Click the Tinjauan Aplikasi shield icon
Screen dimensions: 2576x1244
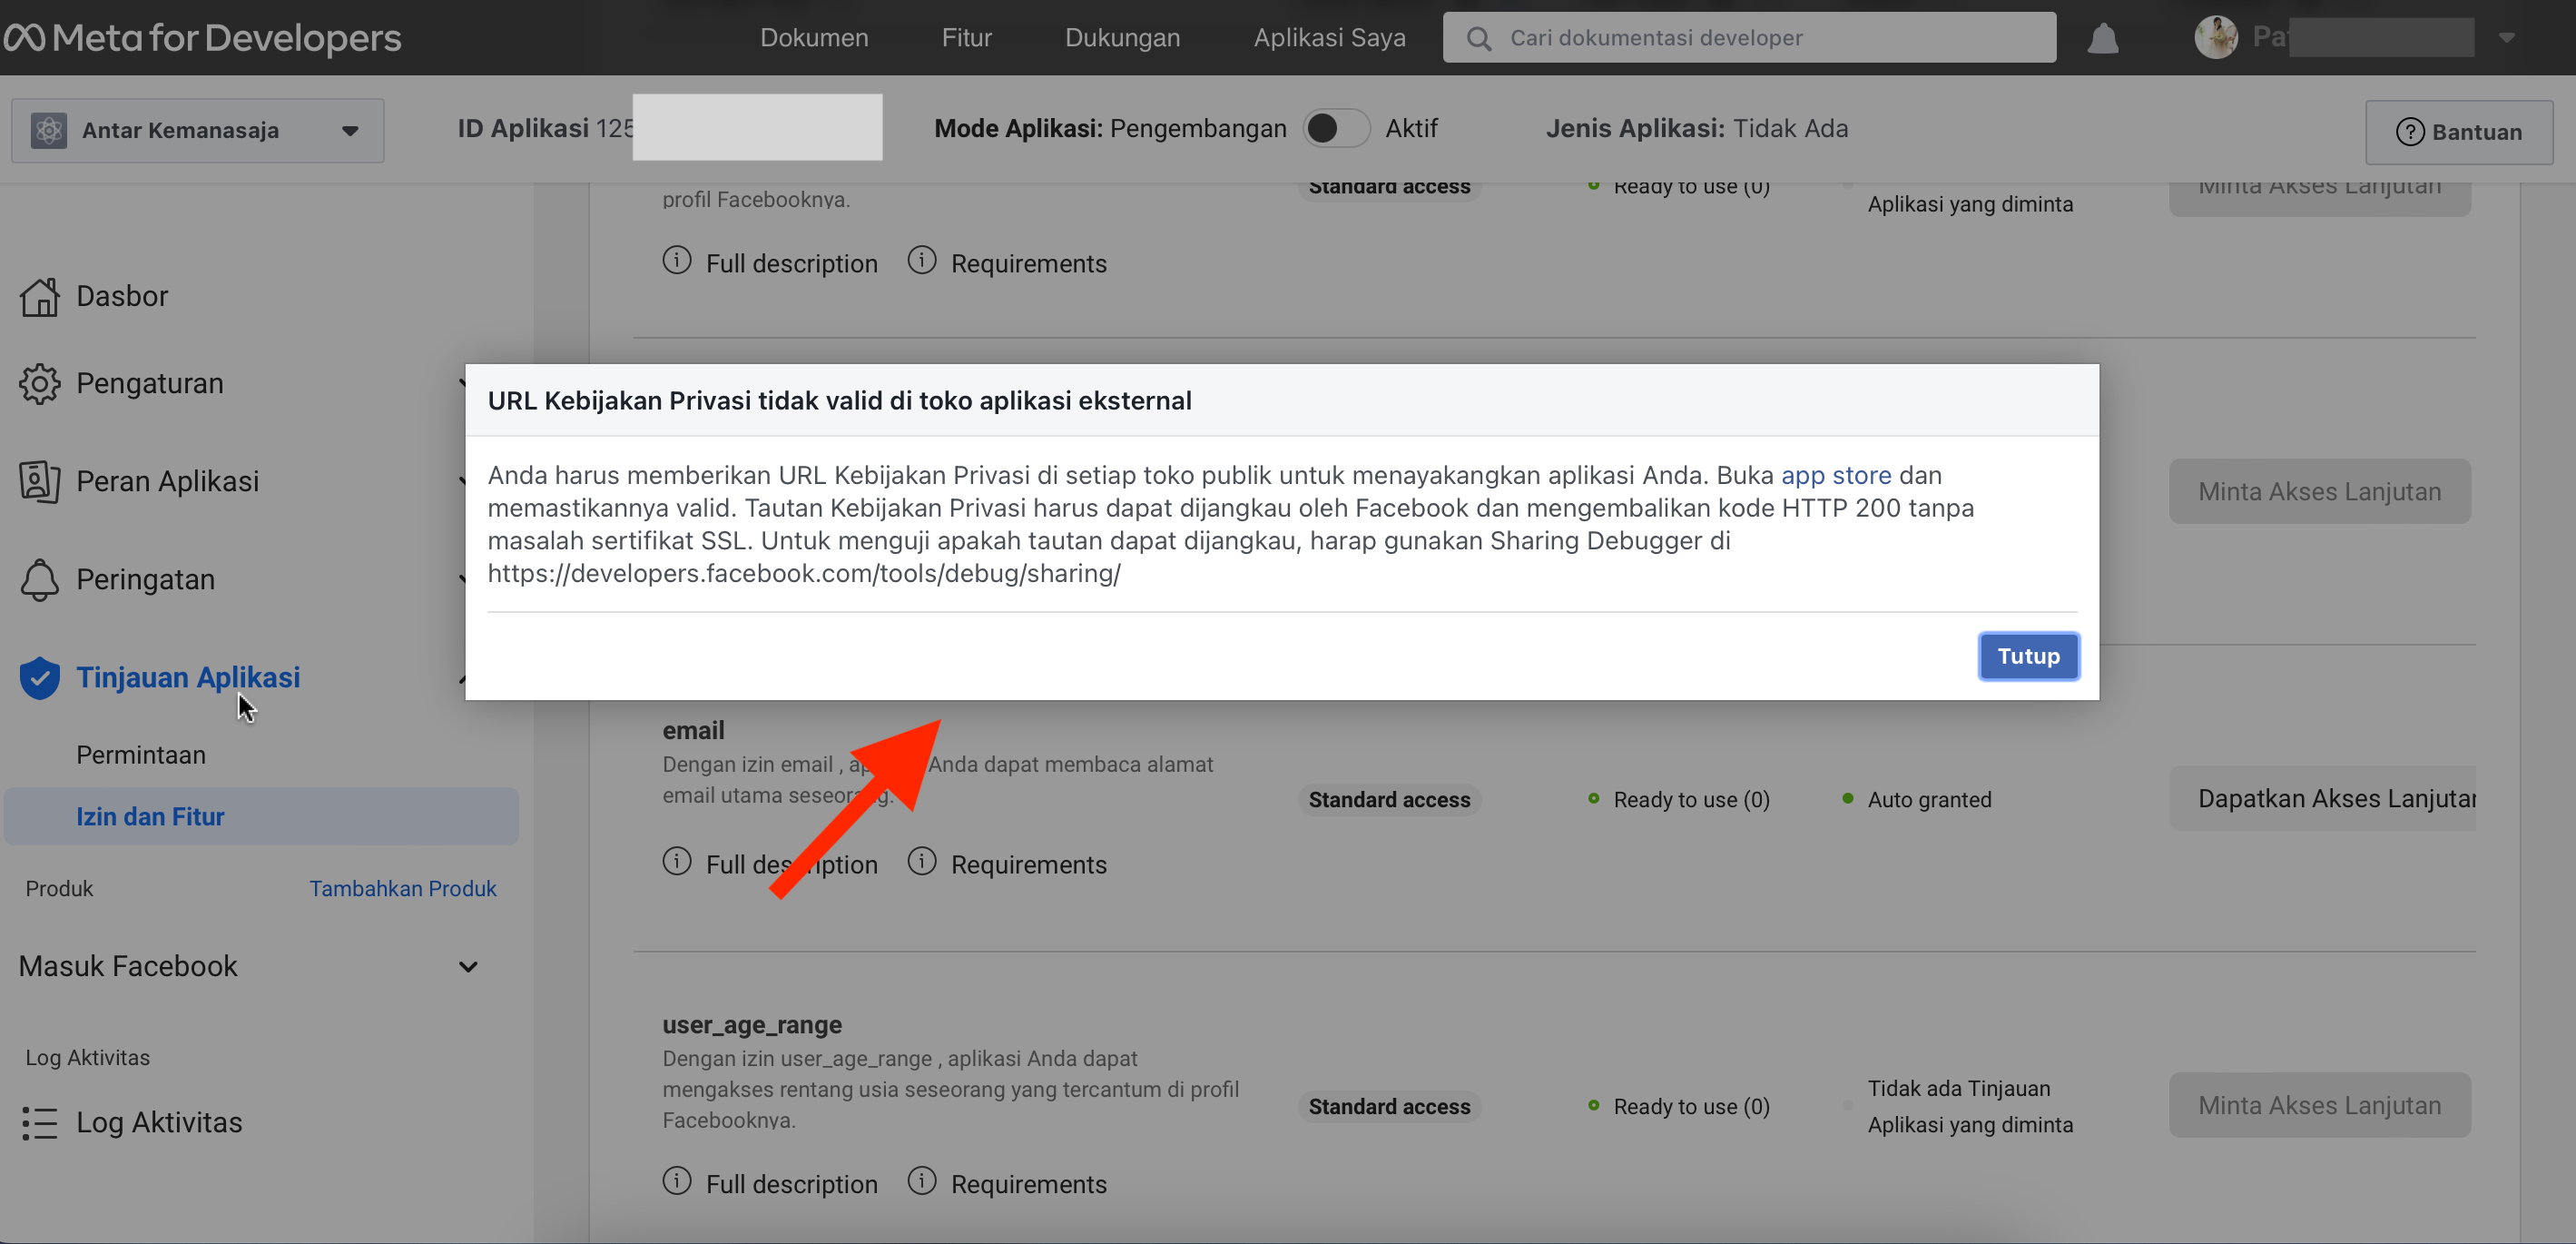click(40, 678)
